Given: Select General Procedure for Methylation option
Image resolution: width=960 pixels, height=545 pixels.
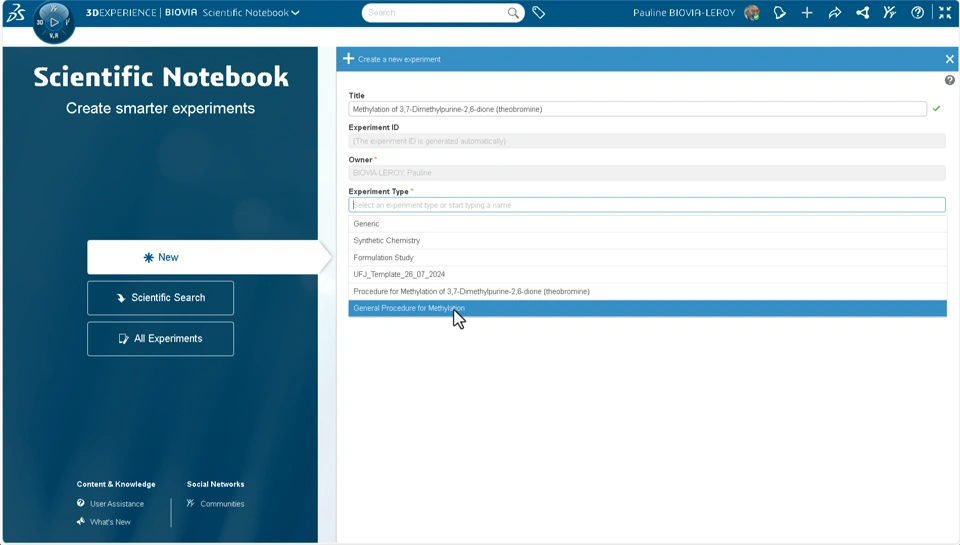Looking at the screenshot, I should tap(648, 308).
